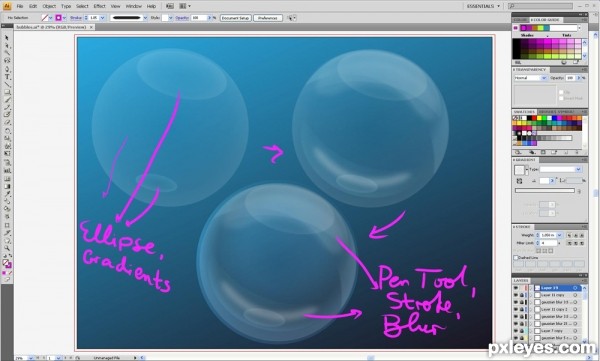Click the stroke color swatch in control bar
600x361 pixels.
tap(58, 18)
